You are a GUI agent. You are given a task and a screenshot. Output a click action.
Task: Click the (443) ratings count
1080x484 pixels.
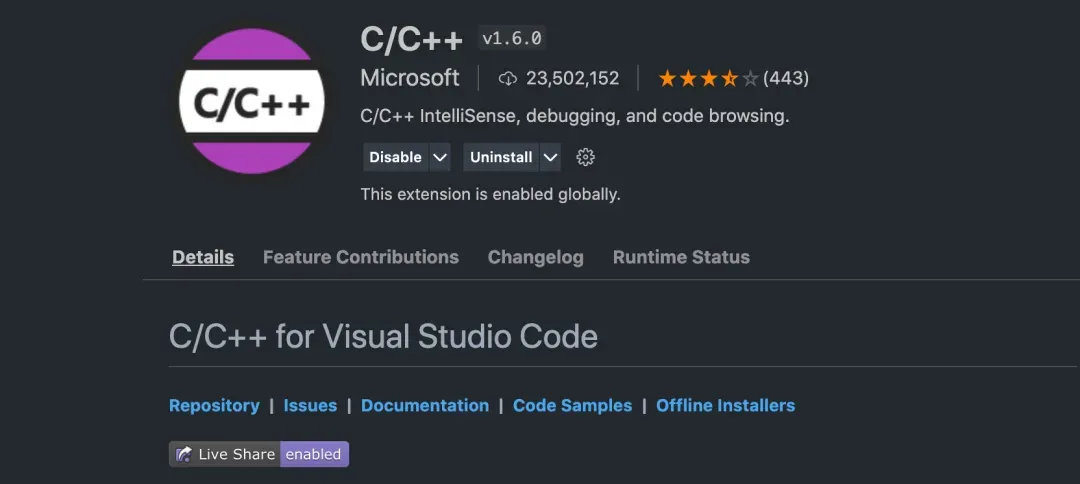pos(786,78)
